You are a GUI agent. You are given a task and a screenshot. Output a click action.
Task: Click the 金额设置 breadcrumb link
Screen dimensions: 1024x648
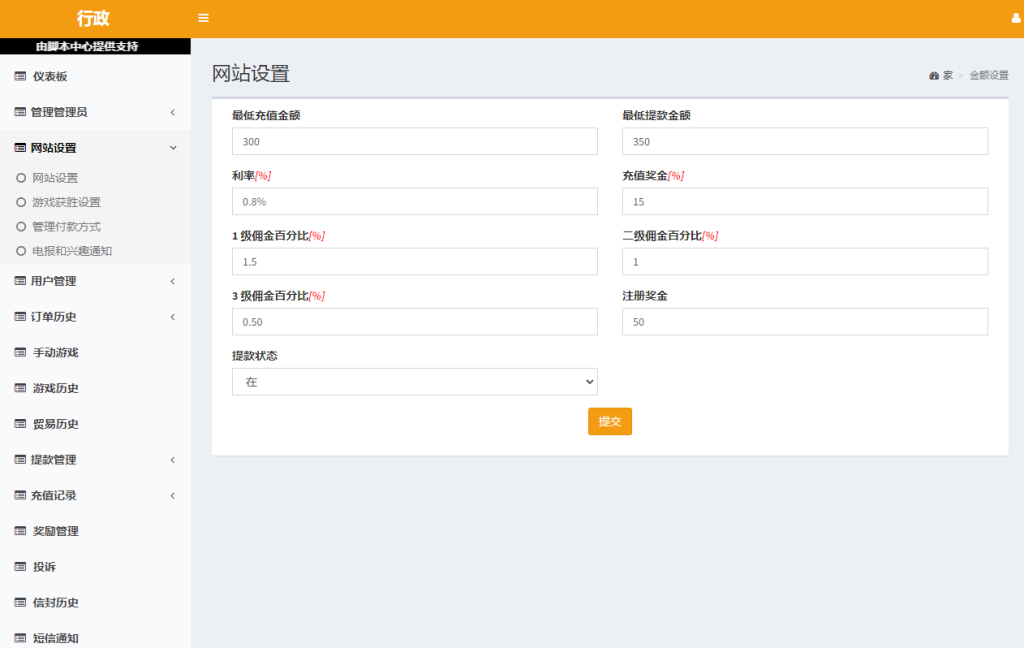coord(988,75)
